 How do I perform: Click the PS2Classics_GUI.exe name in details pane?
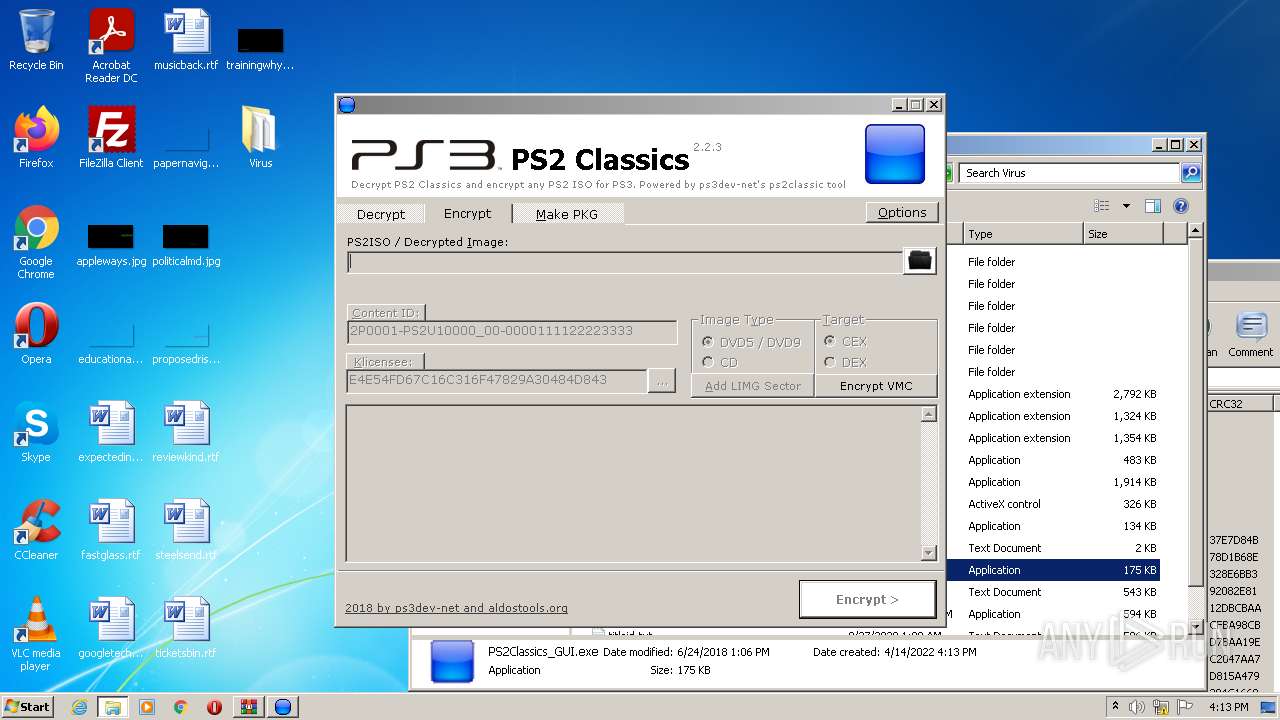[543, 652]
